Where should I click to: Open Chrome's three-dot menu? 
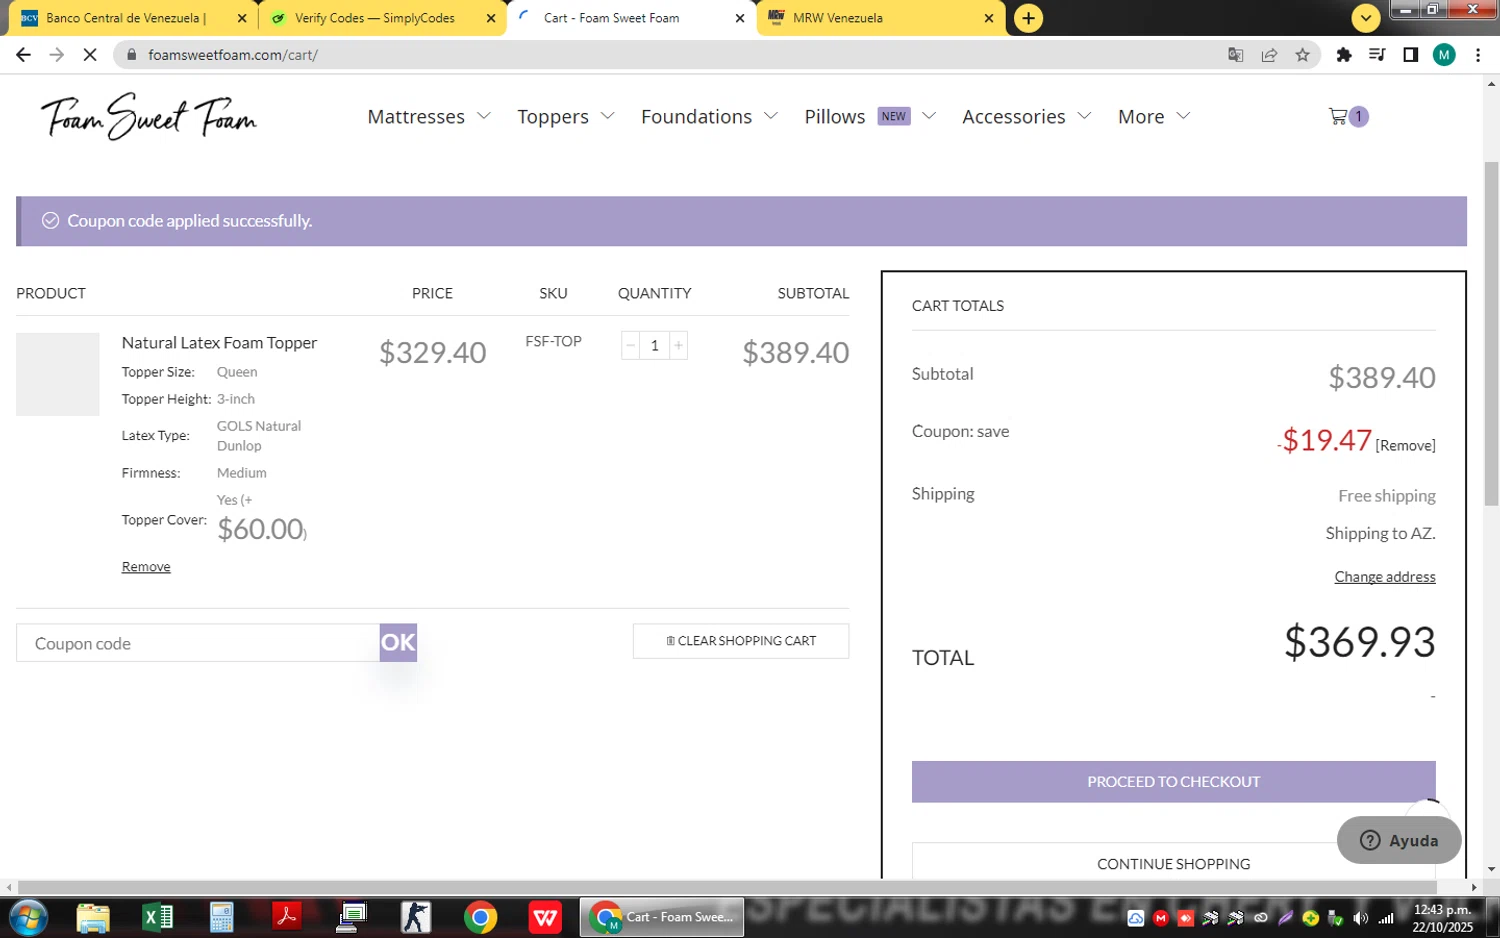(1478, 55)
